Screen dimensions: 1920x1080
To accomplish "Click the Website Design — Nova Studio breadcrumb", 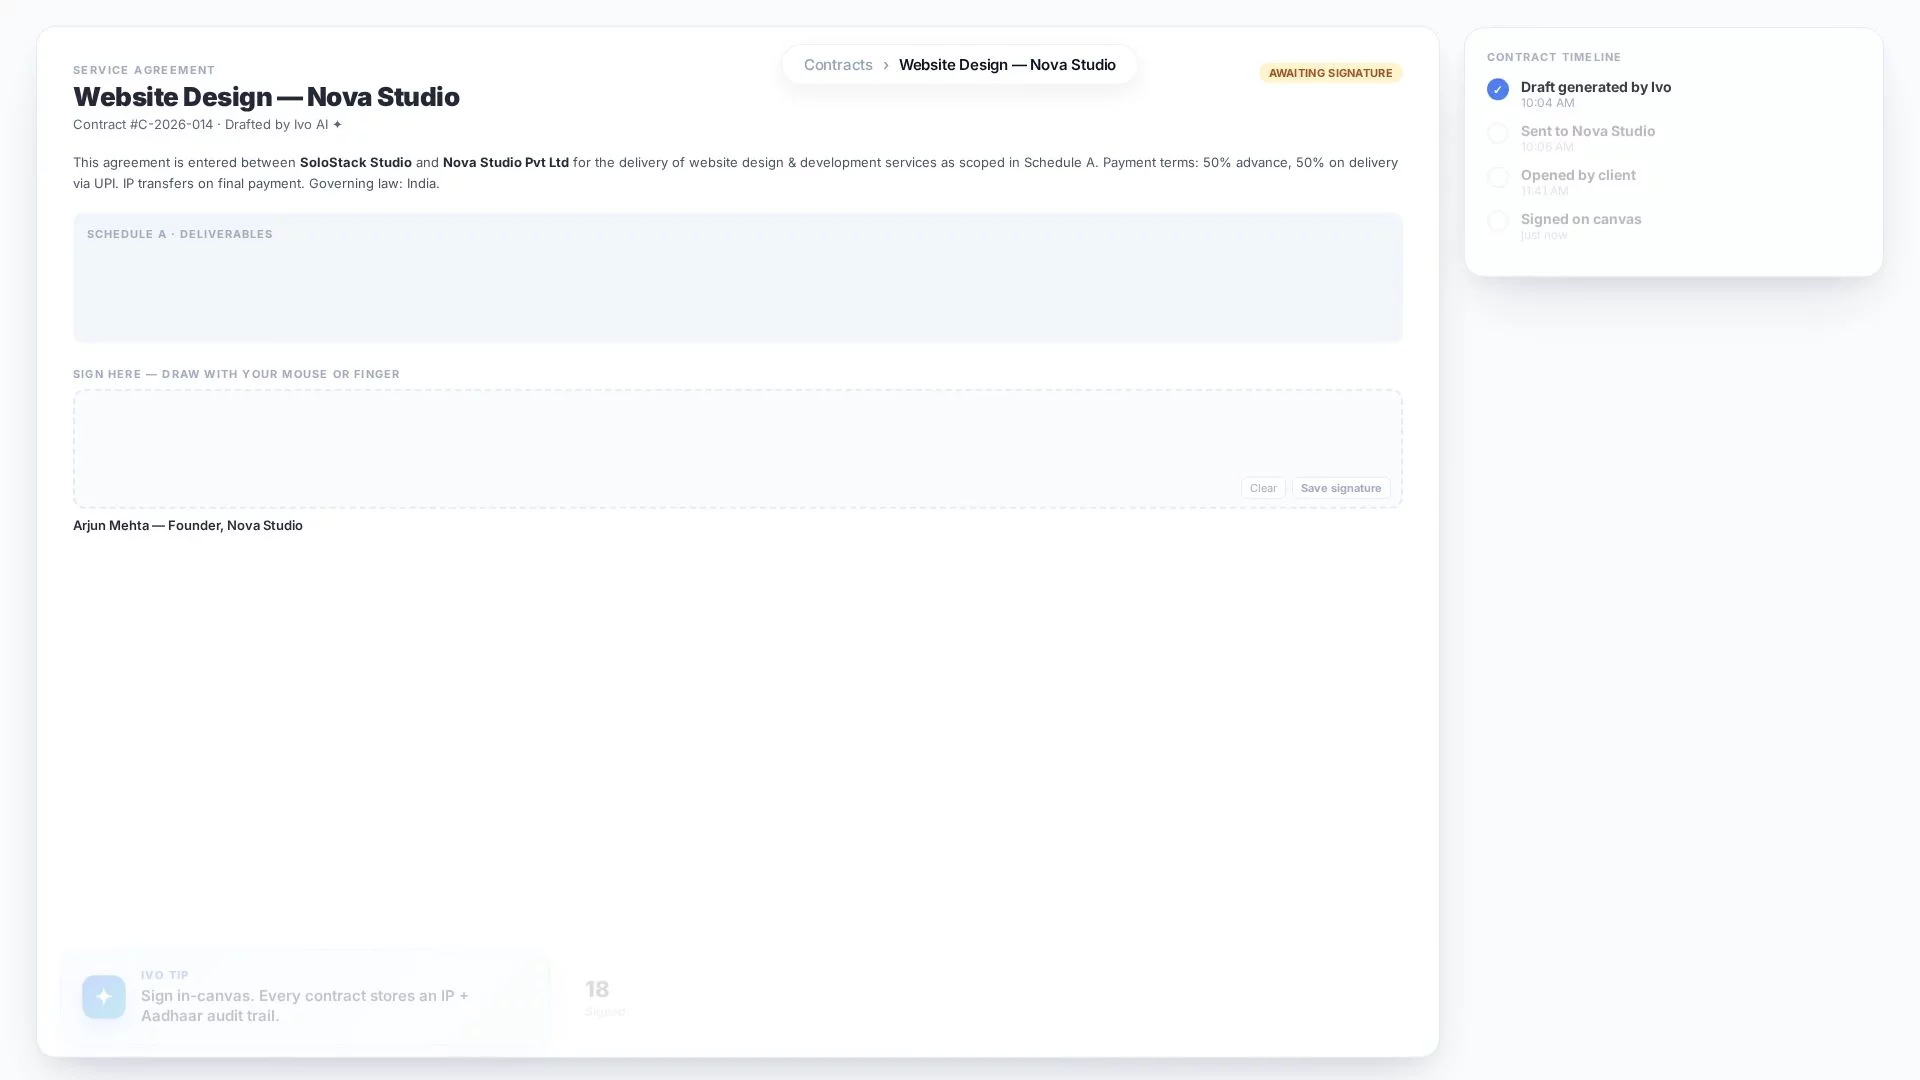I will pos(1007,65).
